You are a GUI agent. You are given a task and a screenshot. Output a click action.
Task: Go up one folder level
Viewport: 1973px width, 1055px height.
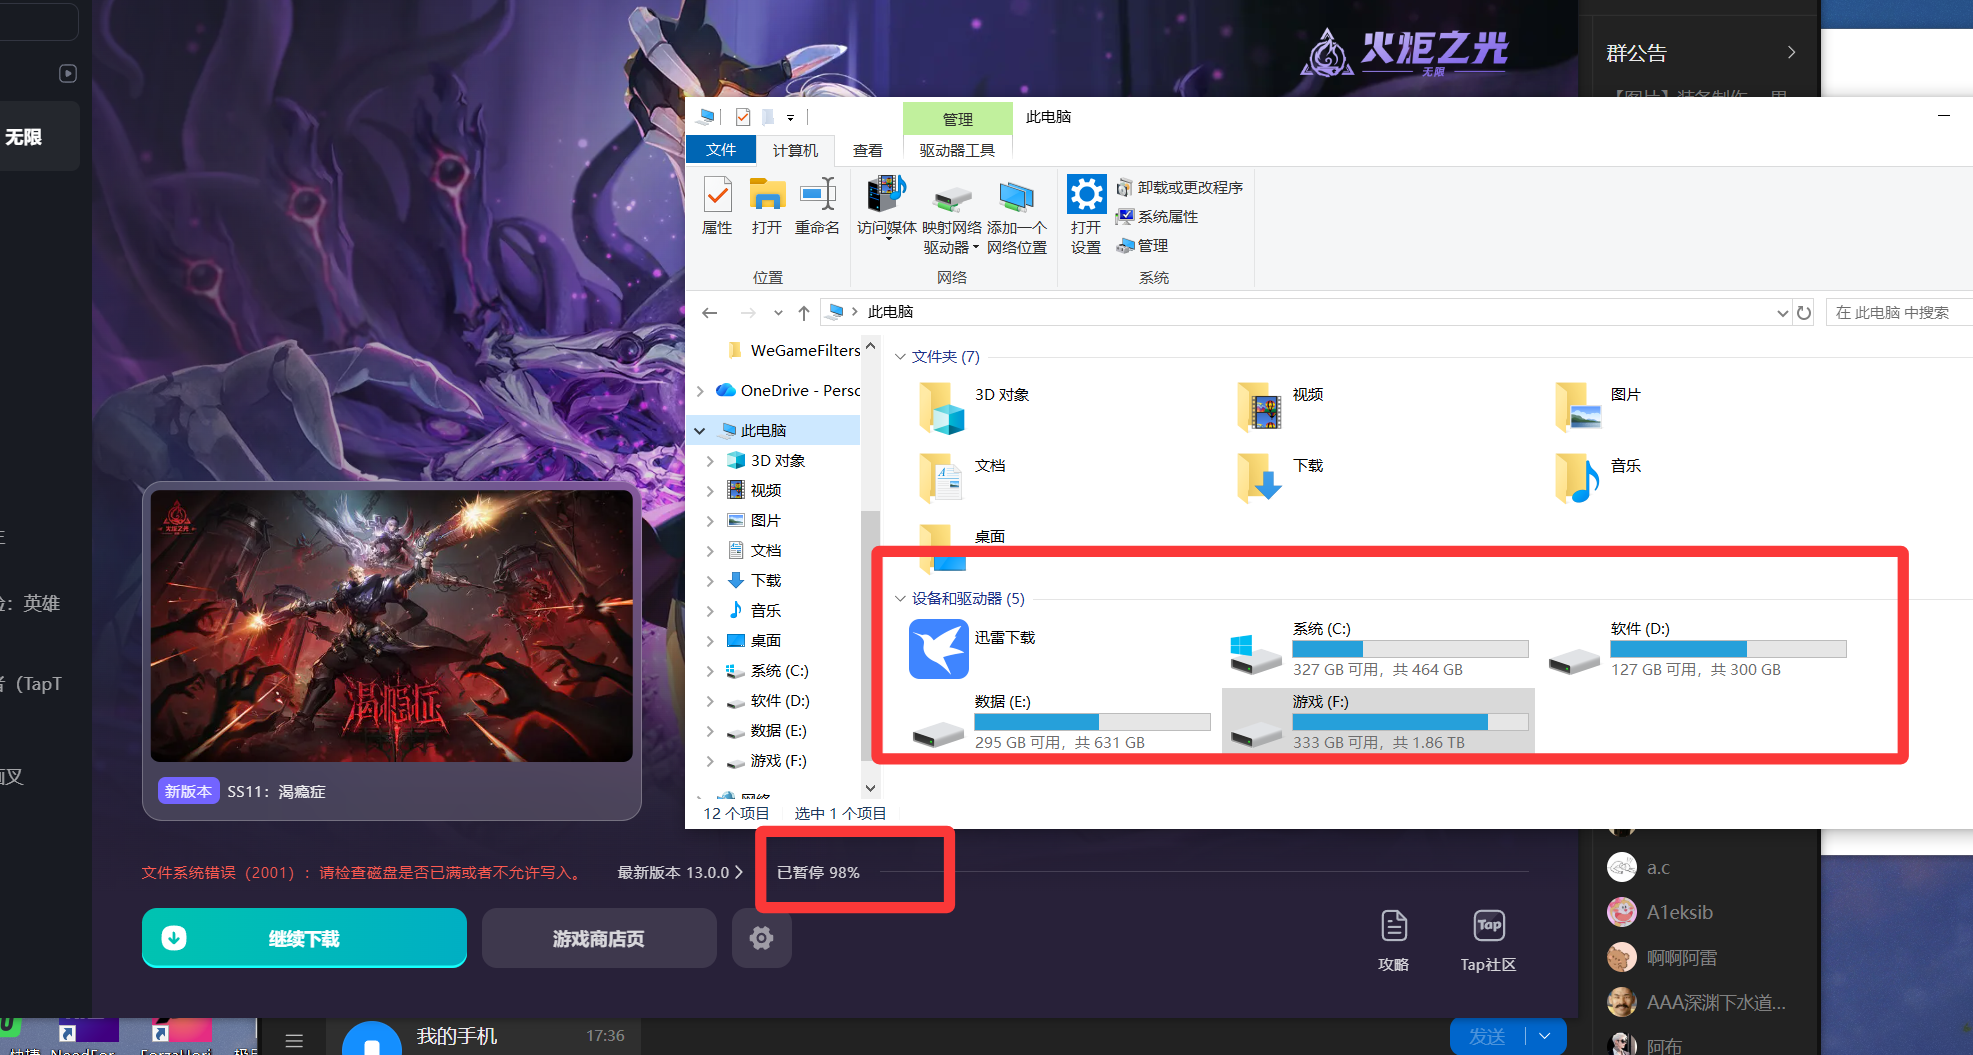804,313
